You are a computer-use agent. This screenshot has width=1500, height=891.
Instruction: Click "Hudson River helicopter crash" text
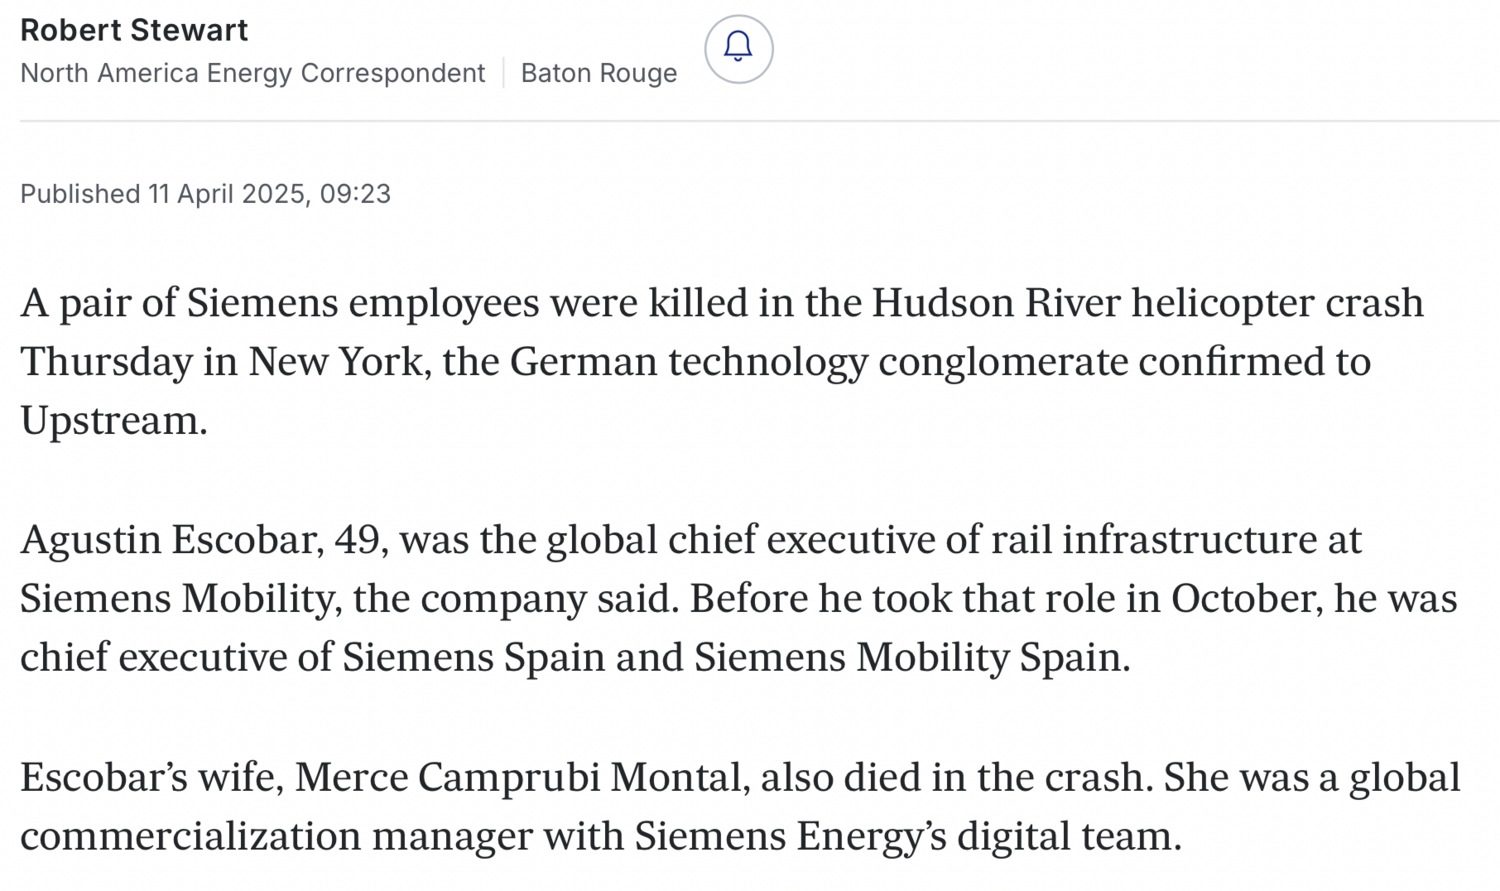point(1146,303)
